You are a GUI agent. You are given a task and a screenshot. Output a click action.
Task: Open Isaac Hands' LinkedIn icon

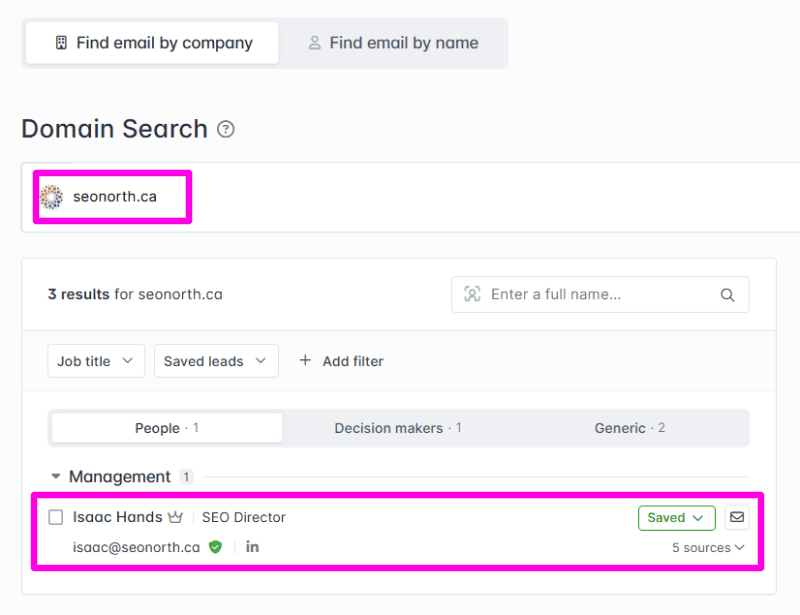[x=252, y=547]
